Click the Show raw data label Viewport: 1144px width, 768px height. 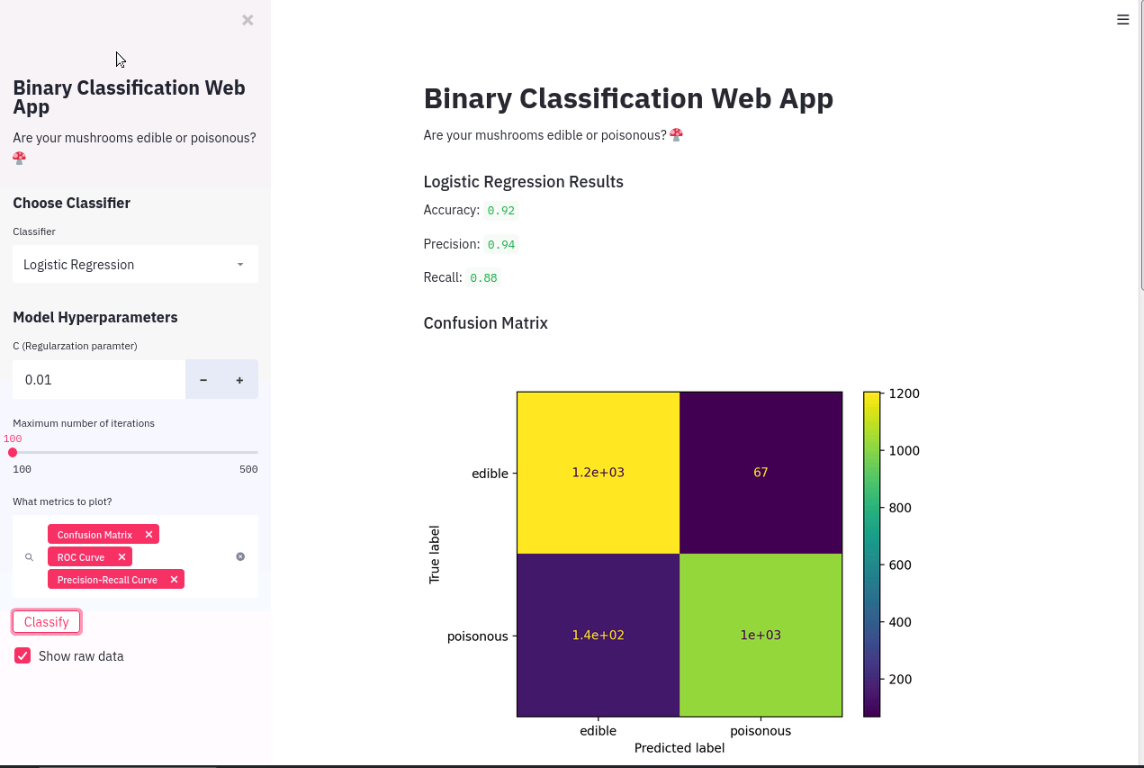[81, 656]
